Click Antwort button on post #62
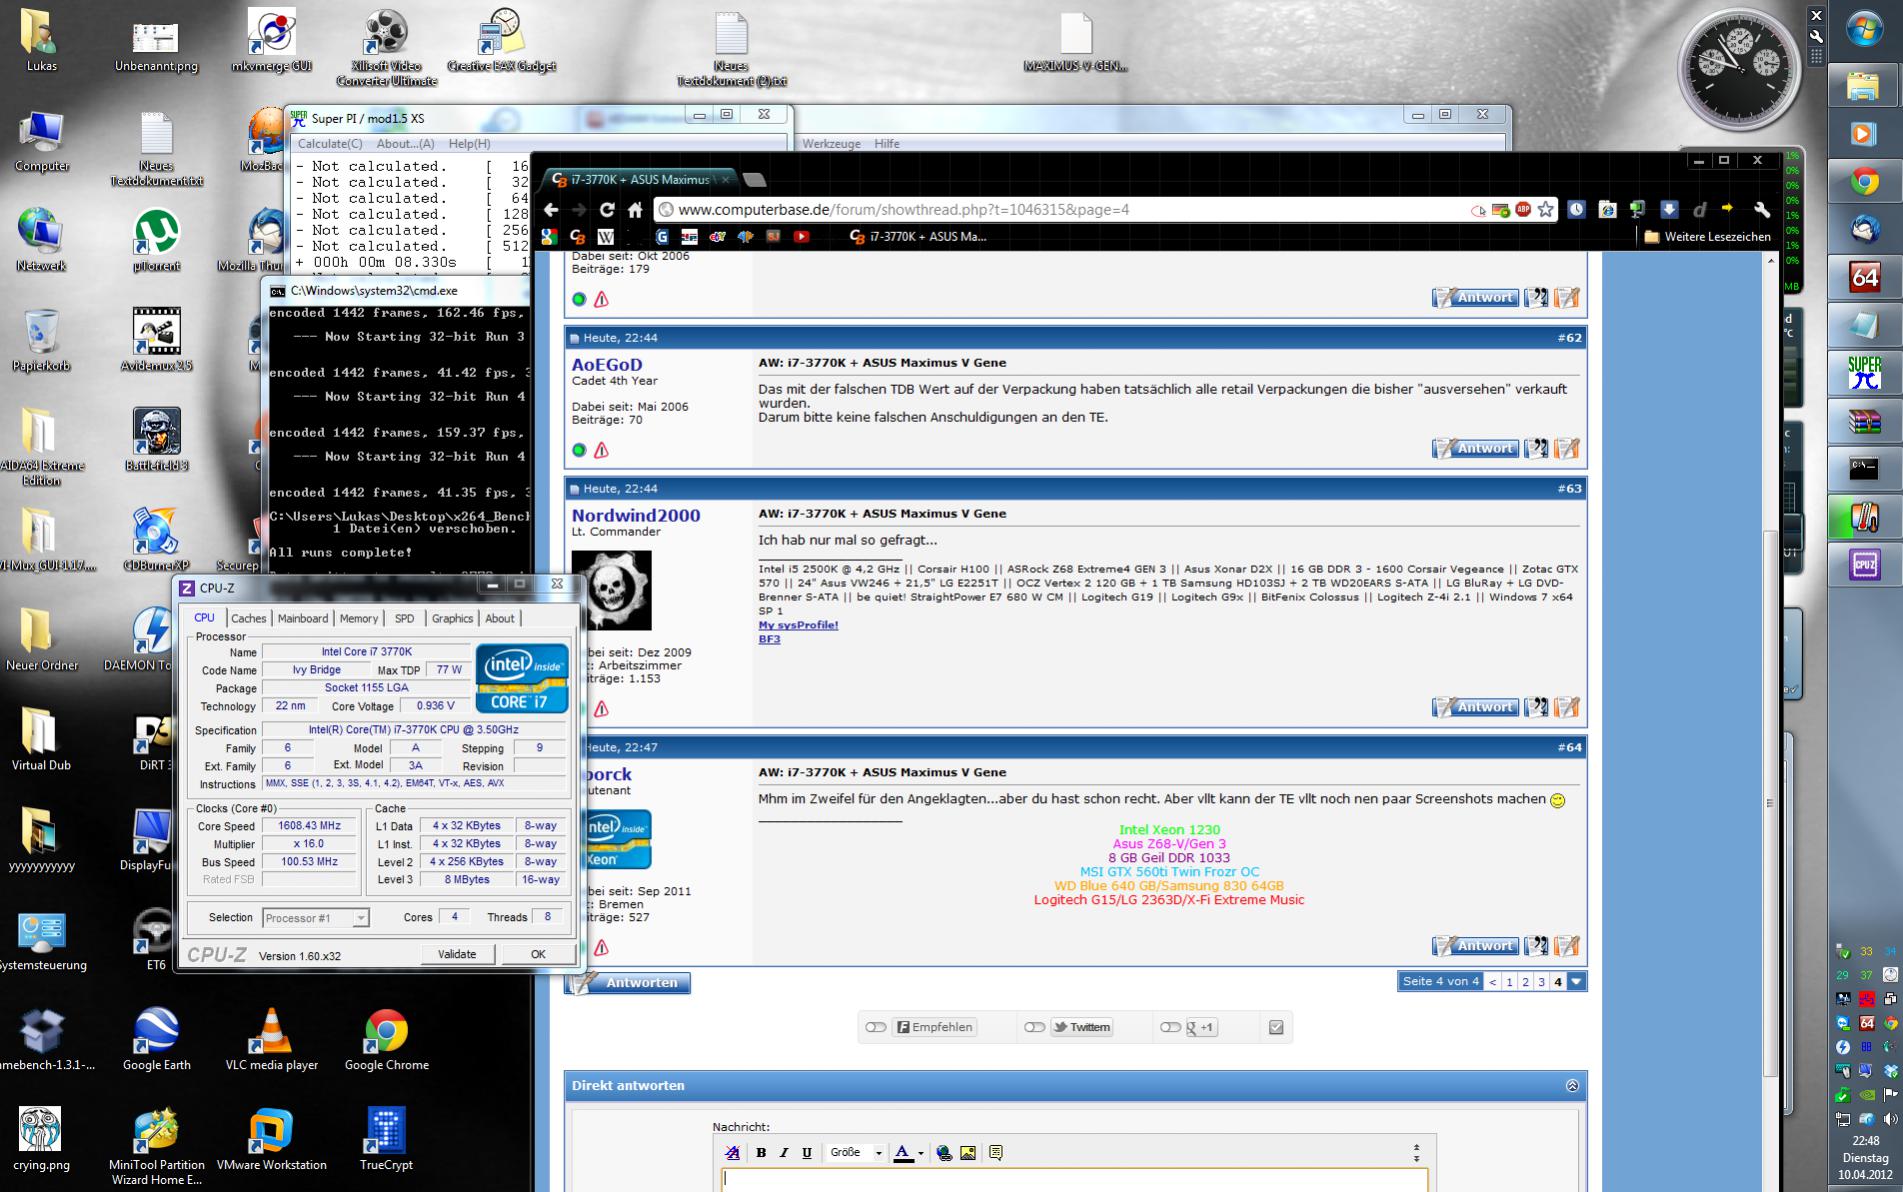The width and height of the screenshot is (1903, 1192). (1475, 449)
